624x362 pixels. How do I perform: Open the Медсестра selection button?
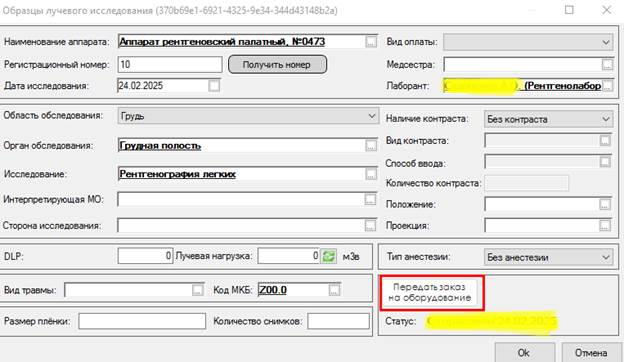[x=607, y=64]
